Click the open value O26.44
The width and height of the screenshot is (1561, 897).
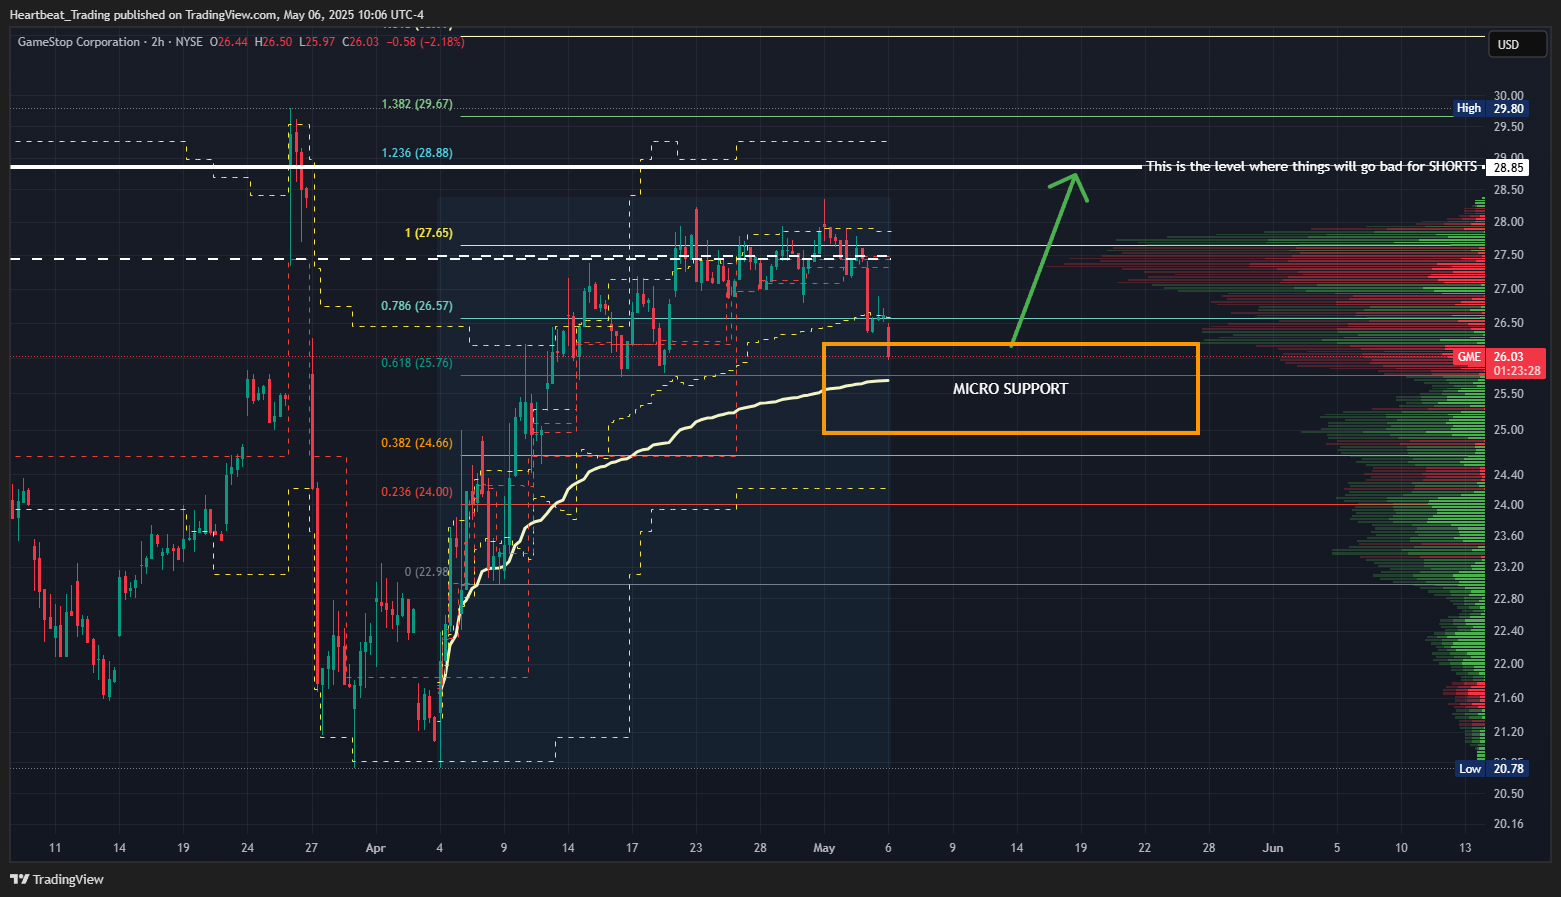click(229, 42)
